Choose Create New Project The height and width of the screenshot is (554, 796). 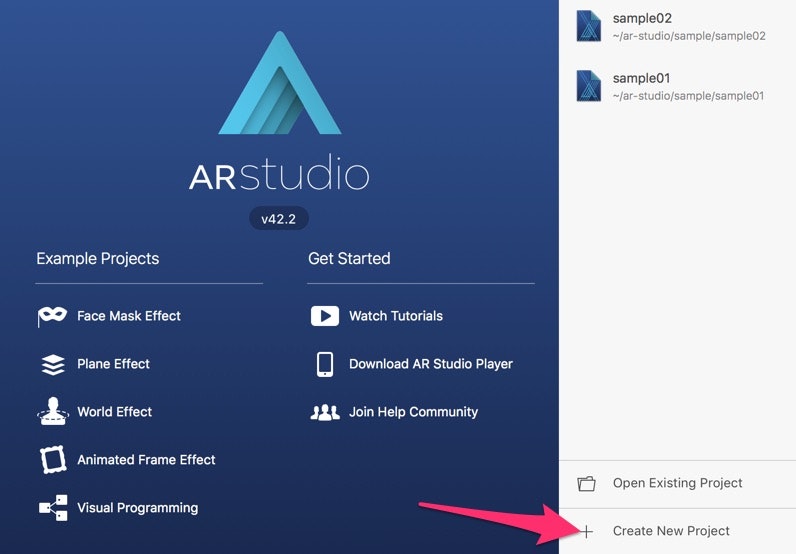[677, 531]
